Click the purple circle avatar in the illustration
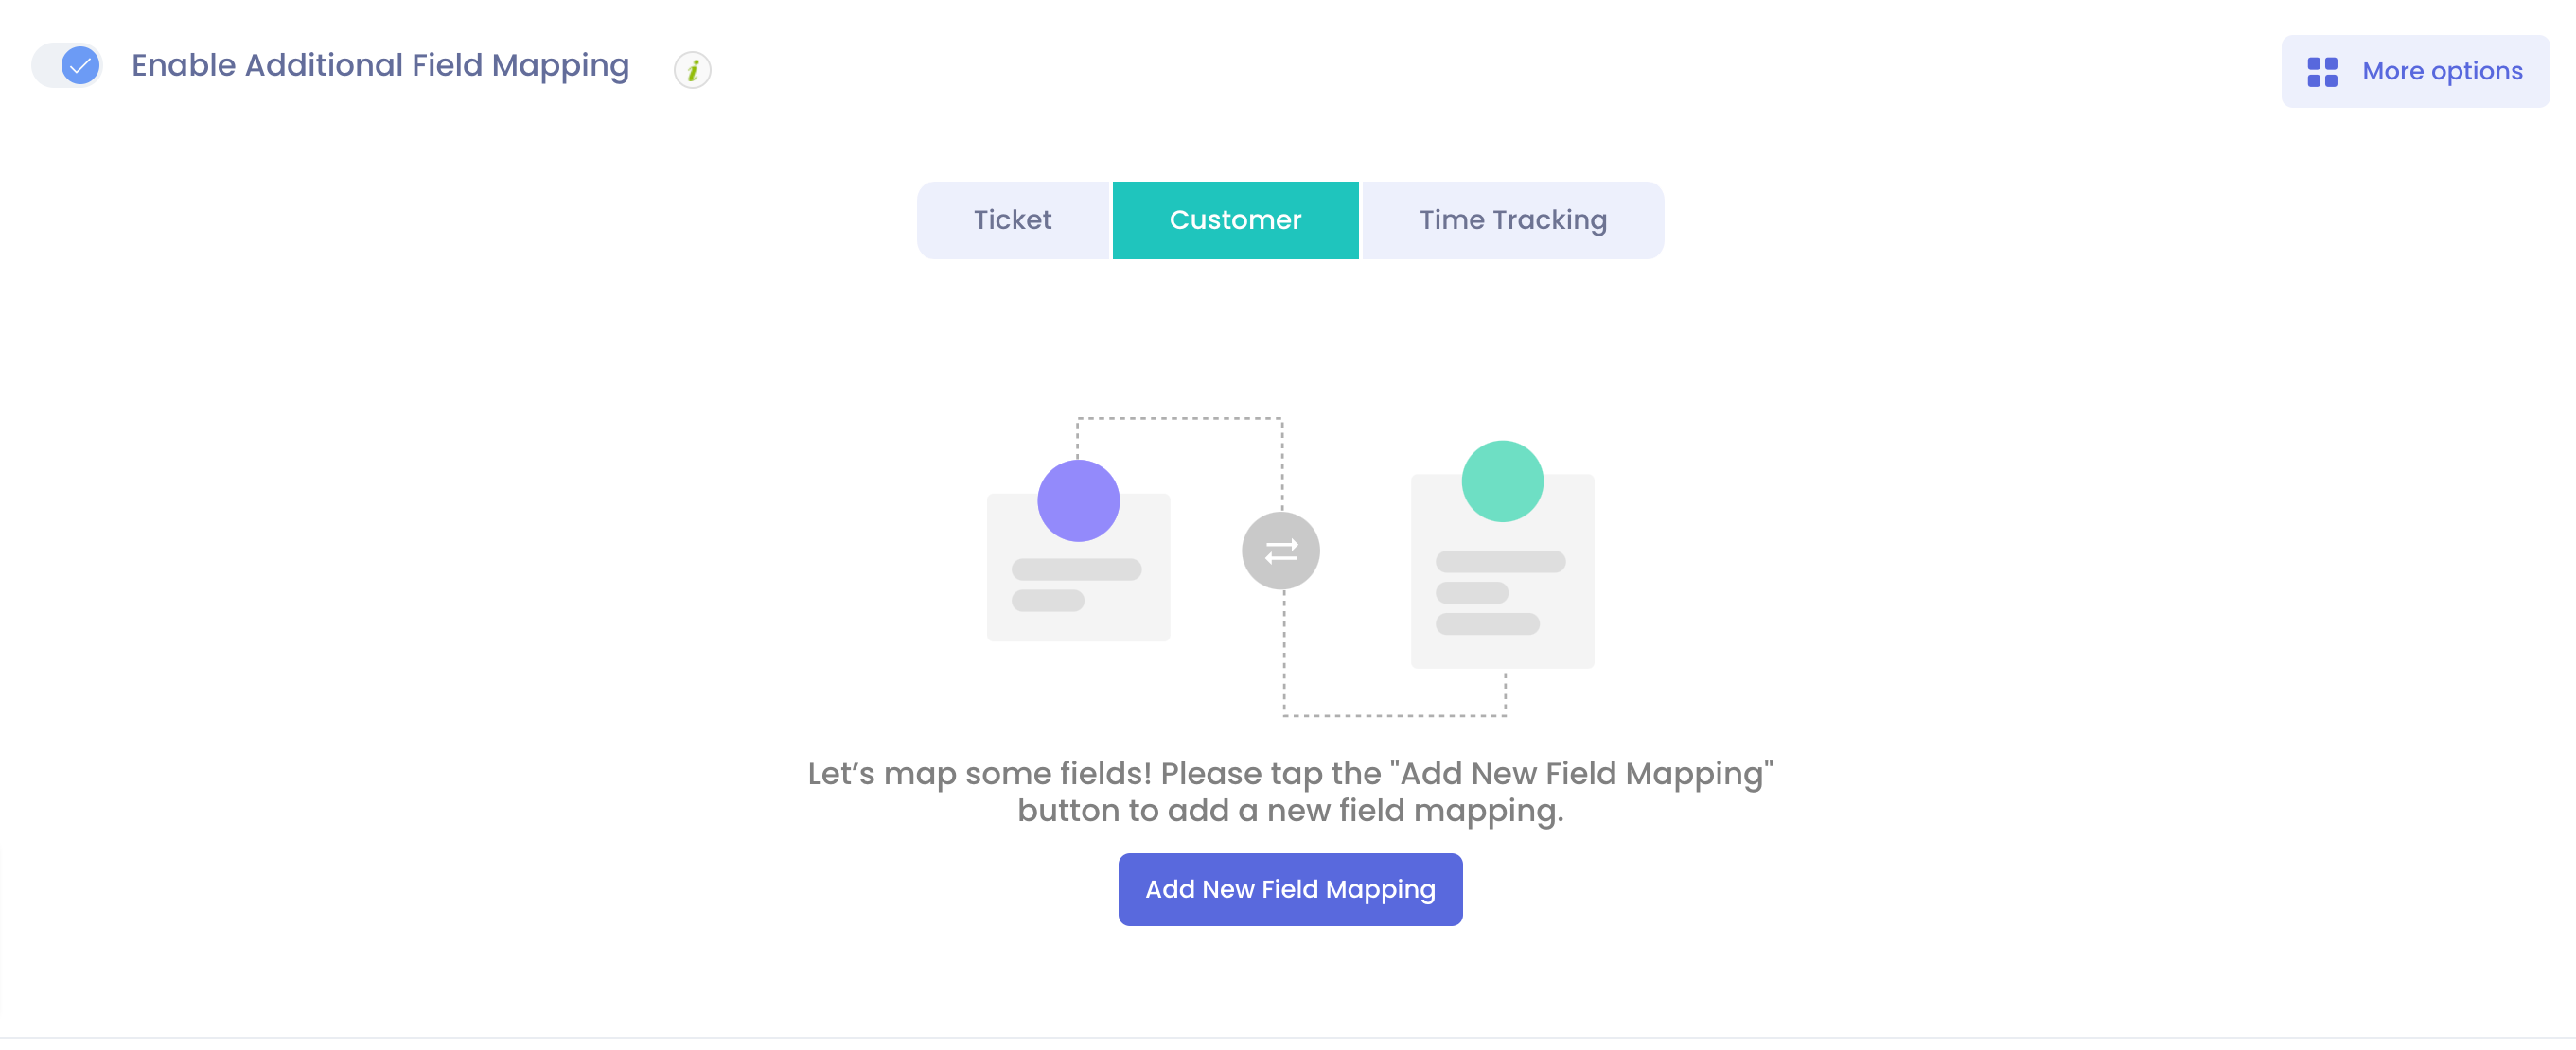 pos(1077,500)
